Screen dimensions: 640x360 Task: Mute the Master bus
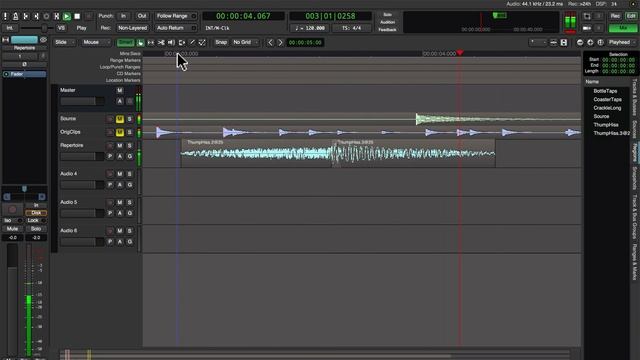(x=120, y=90)
